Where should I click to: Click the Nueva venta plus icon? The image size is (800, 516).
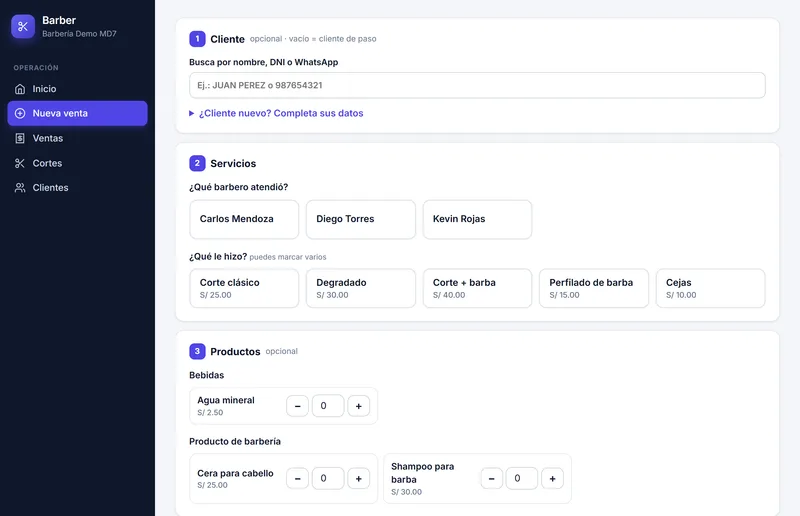click(20, 113)
